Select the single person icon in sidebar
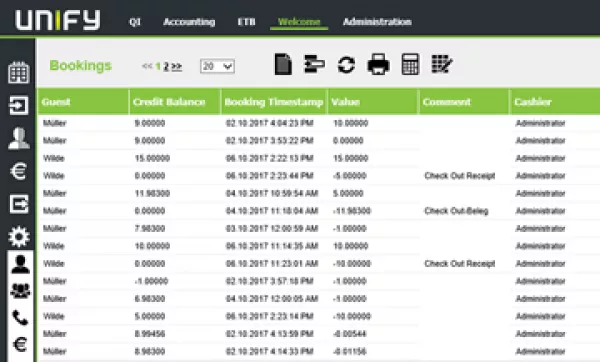This screenshot has height=362, width=600. [20, 264]
